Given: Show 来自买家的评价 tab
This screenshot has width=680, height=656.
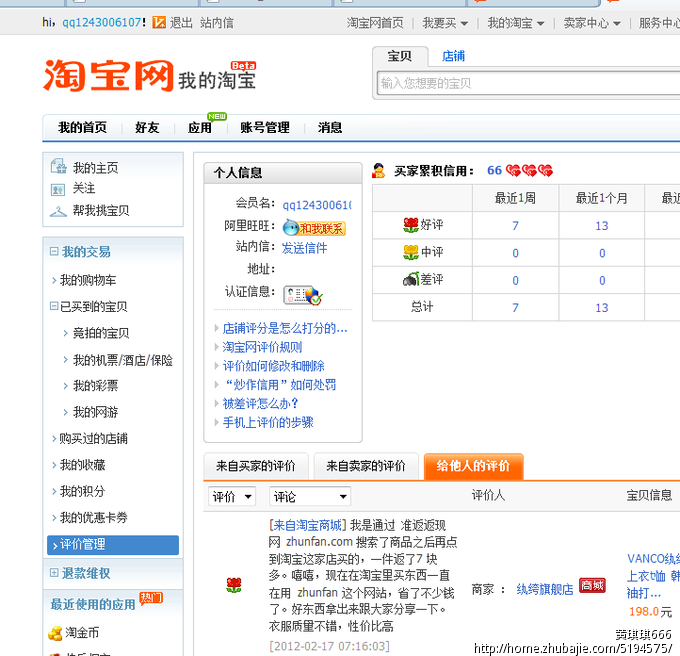Looking at the screenshot, I should point(256,466).
